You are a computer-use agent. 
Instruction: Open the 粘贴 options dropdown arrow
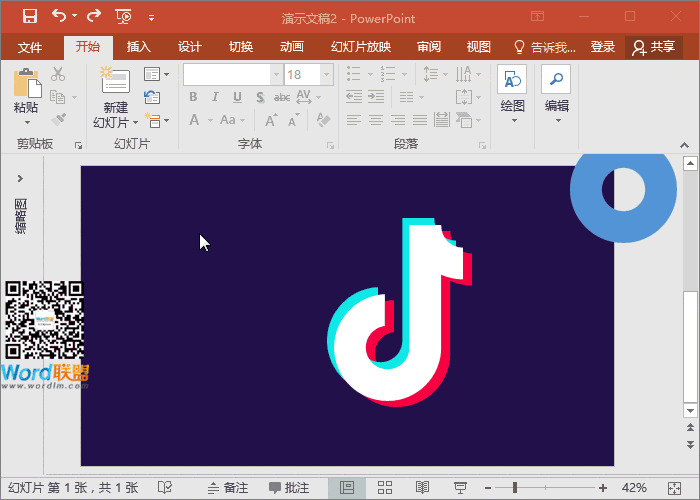point(27,122)
